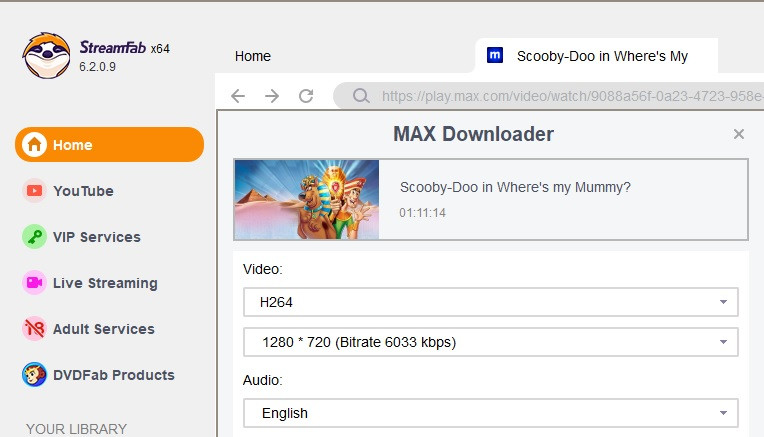Open VIP Services from the sidebar
The width and height of the screenshot is (764, 437).
(96, 237)
